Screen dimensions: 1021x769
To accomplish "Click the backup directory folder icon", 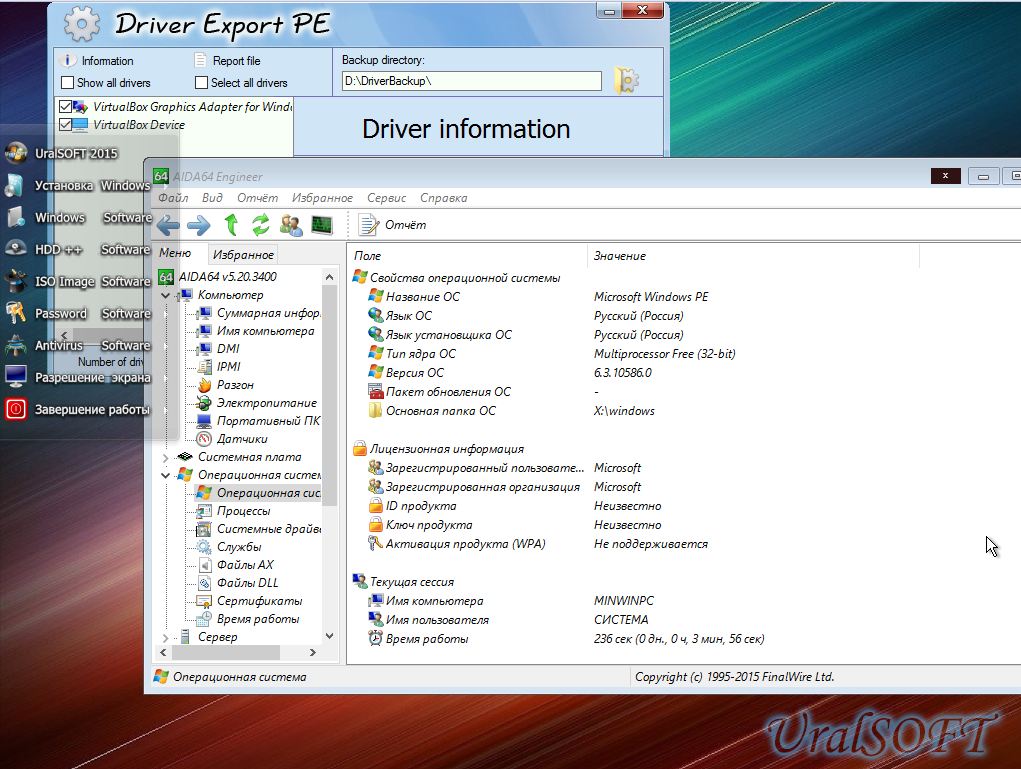I will tap(626, 81).
